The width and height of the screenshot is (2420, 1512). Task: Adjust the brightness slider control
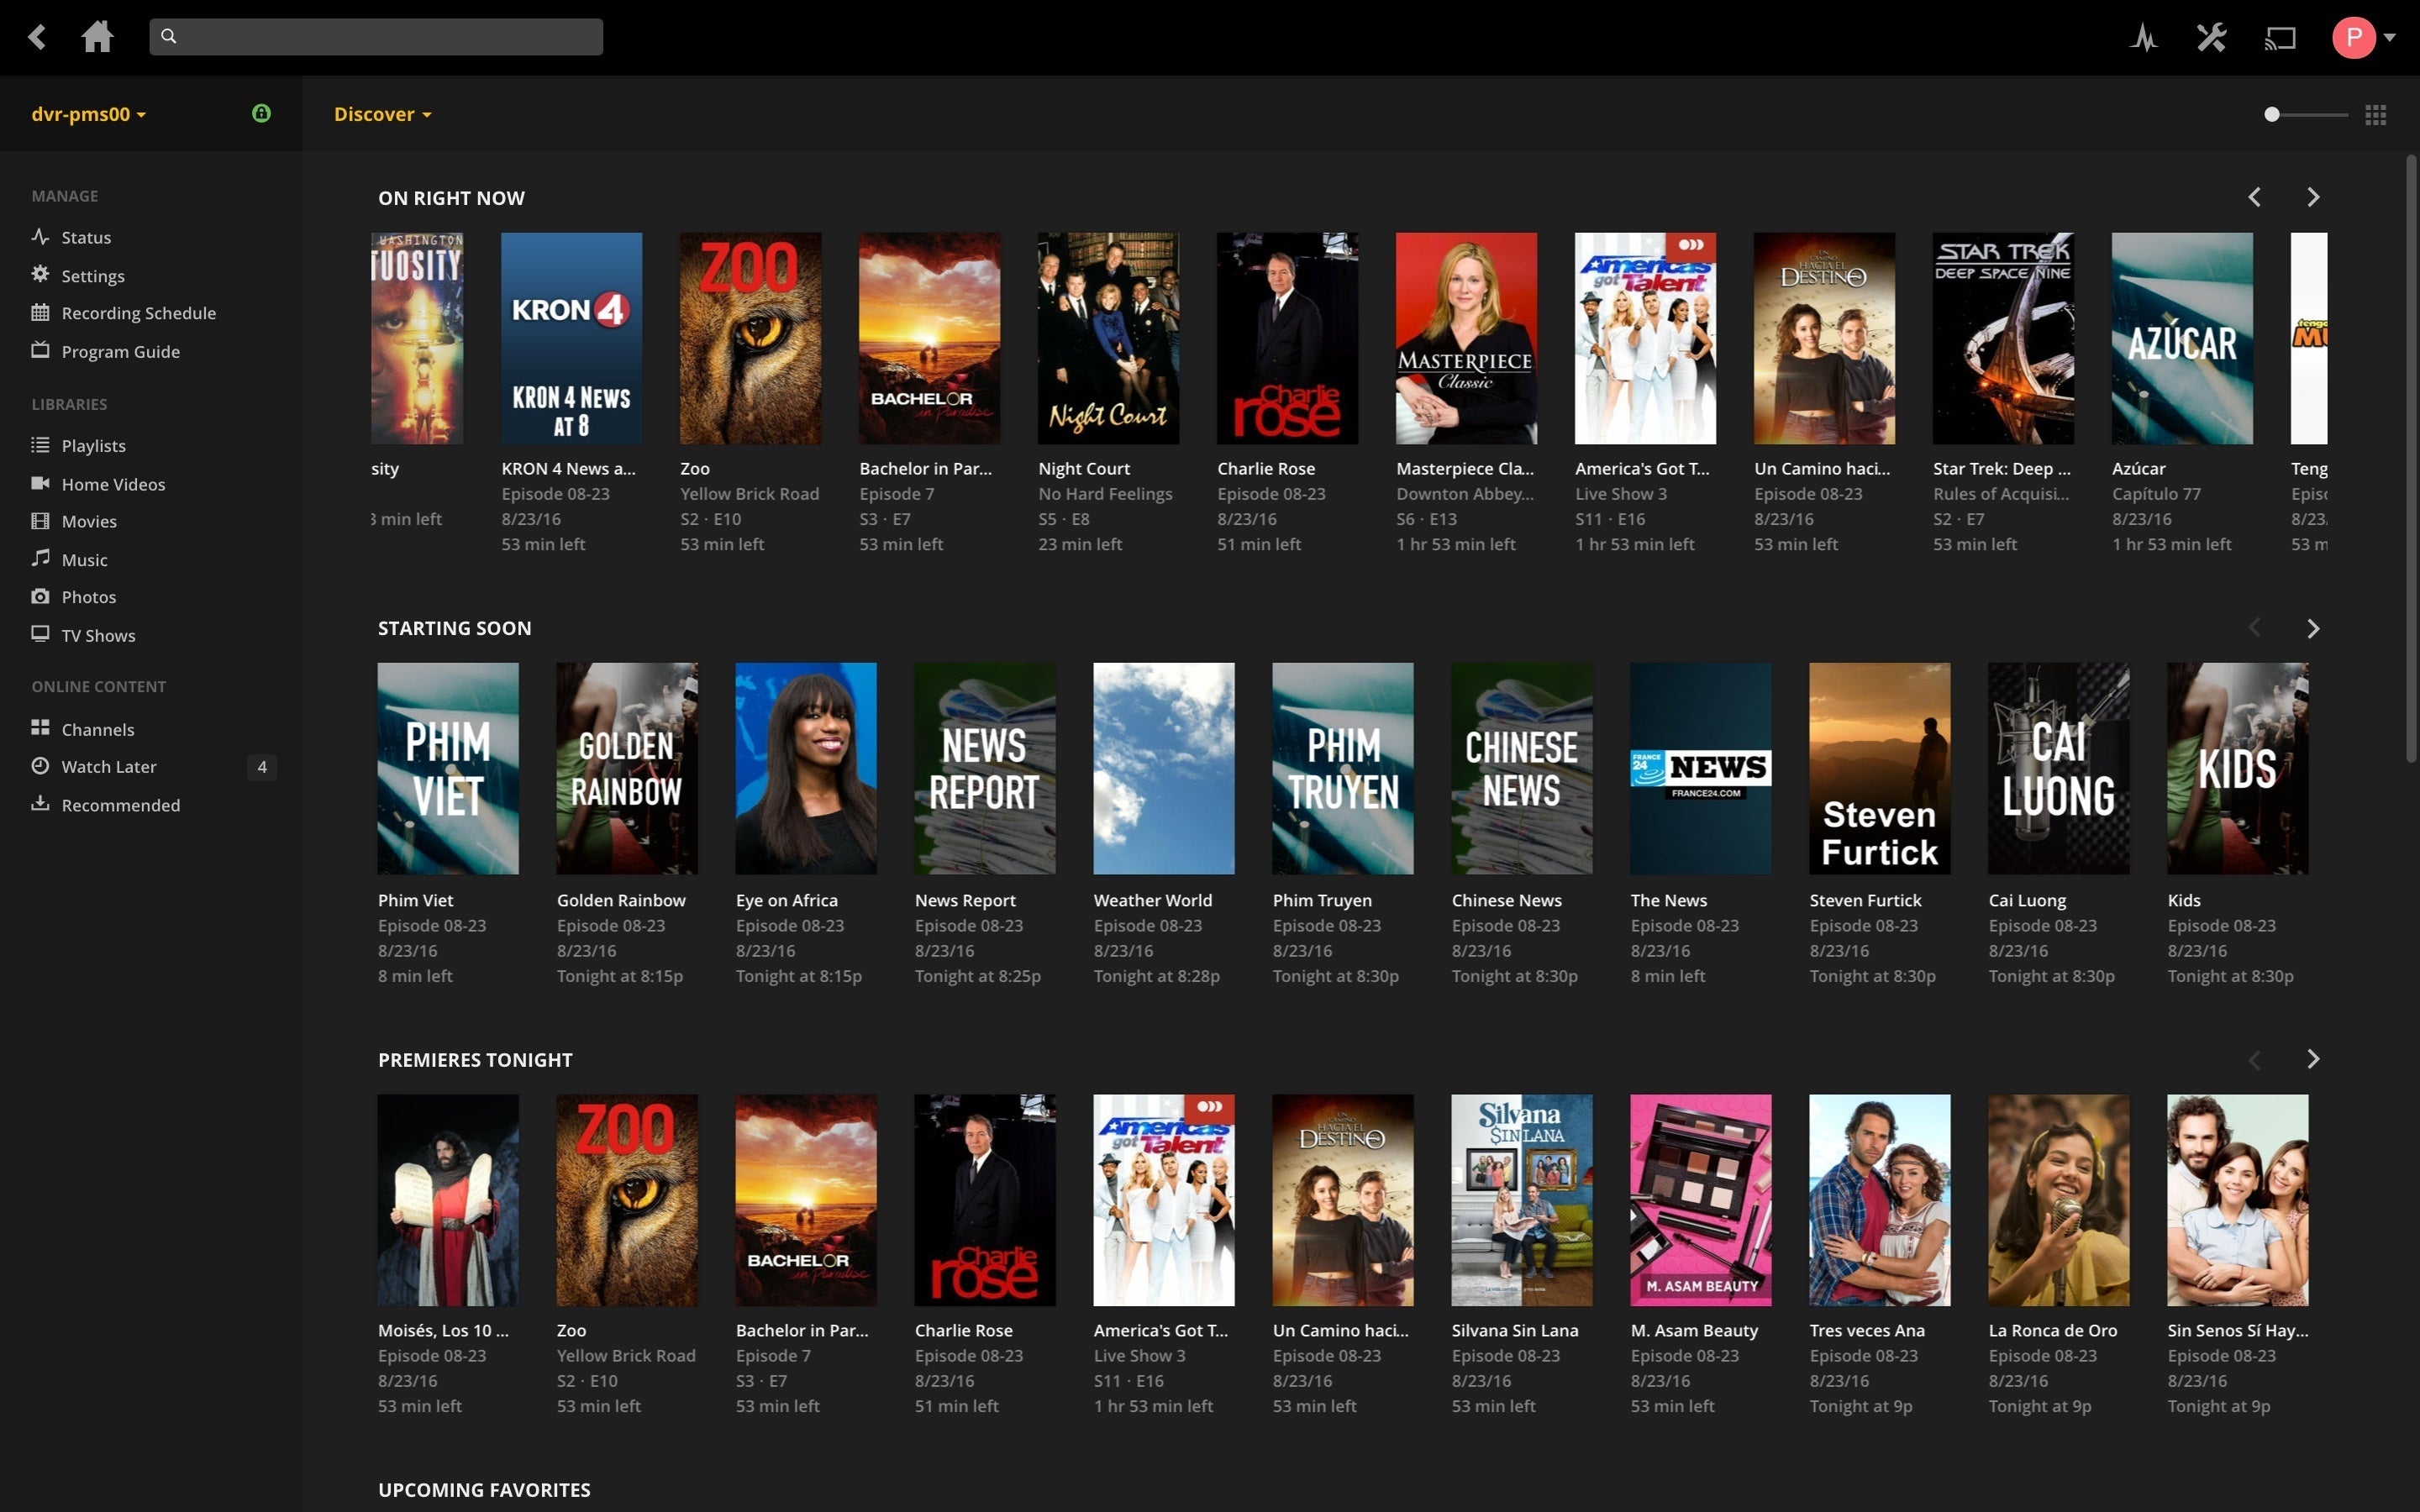click(x=2270, y=113)
